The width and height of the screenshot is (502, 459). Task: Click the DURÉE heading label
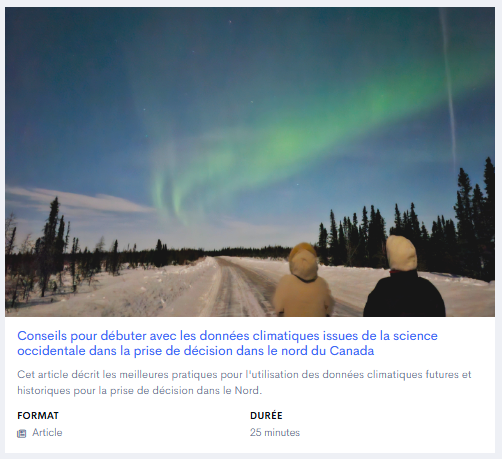[266, 415]
